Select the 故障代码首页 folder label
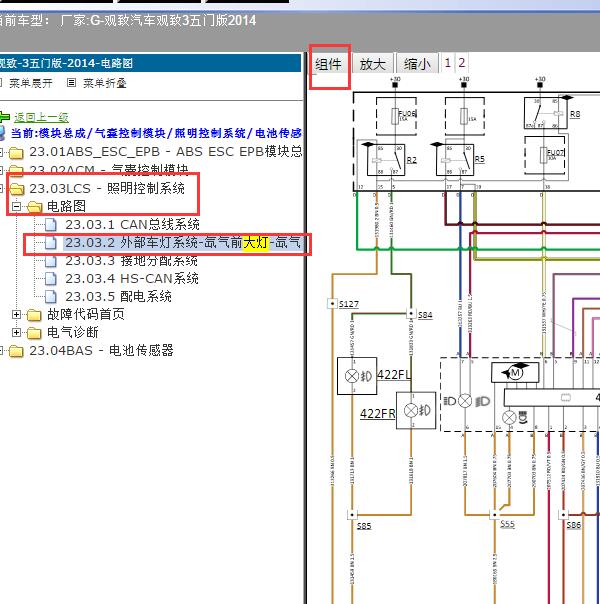Screen dimensions: 600x604 85,315
